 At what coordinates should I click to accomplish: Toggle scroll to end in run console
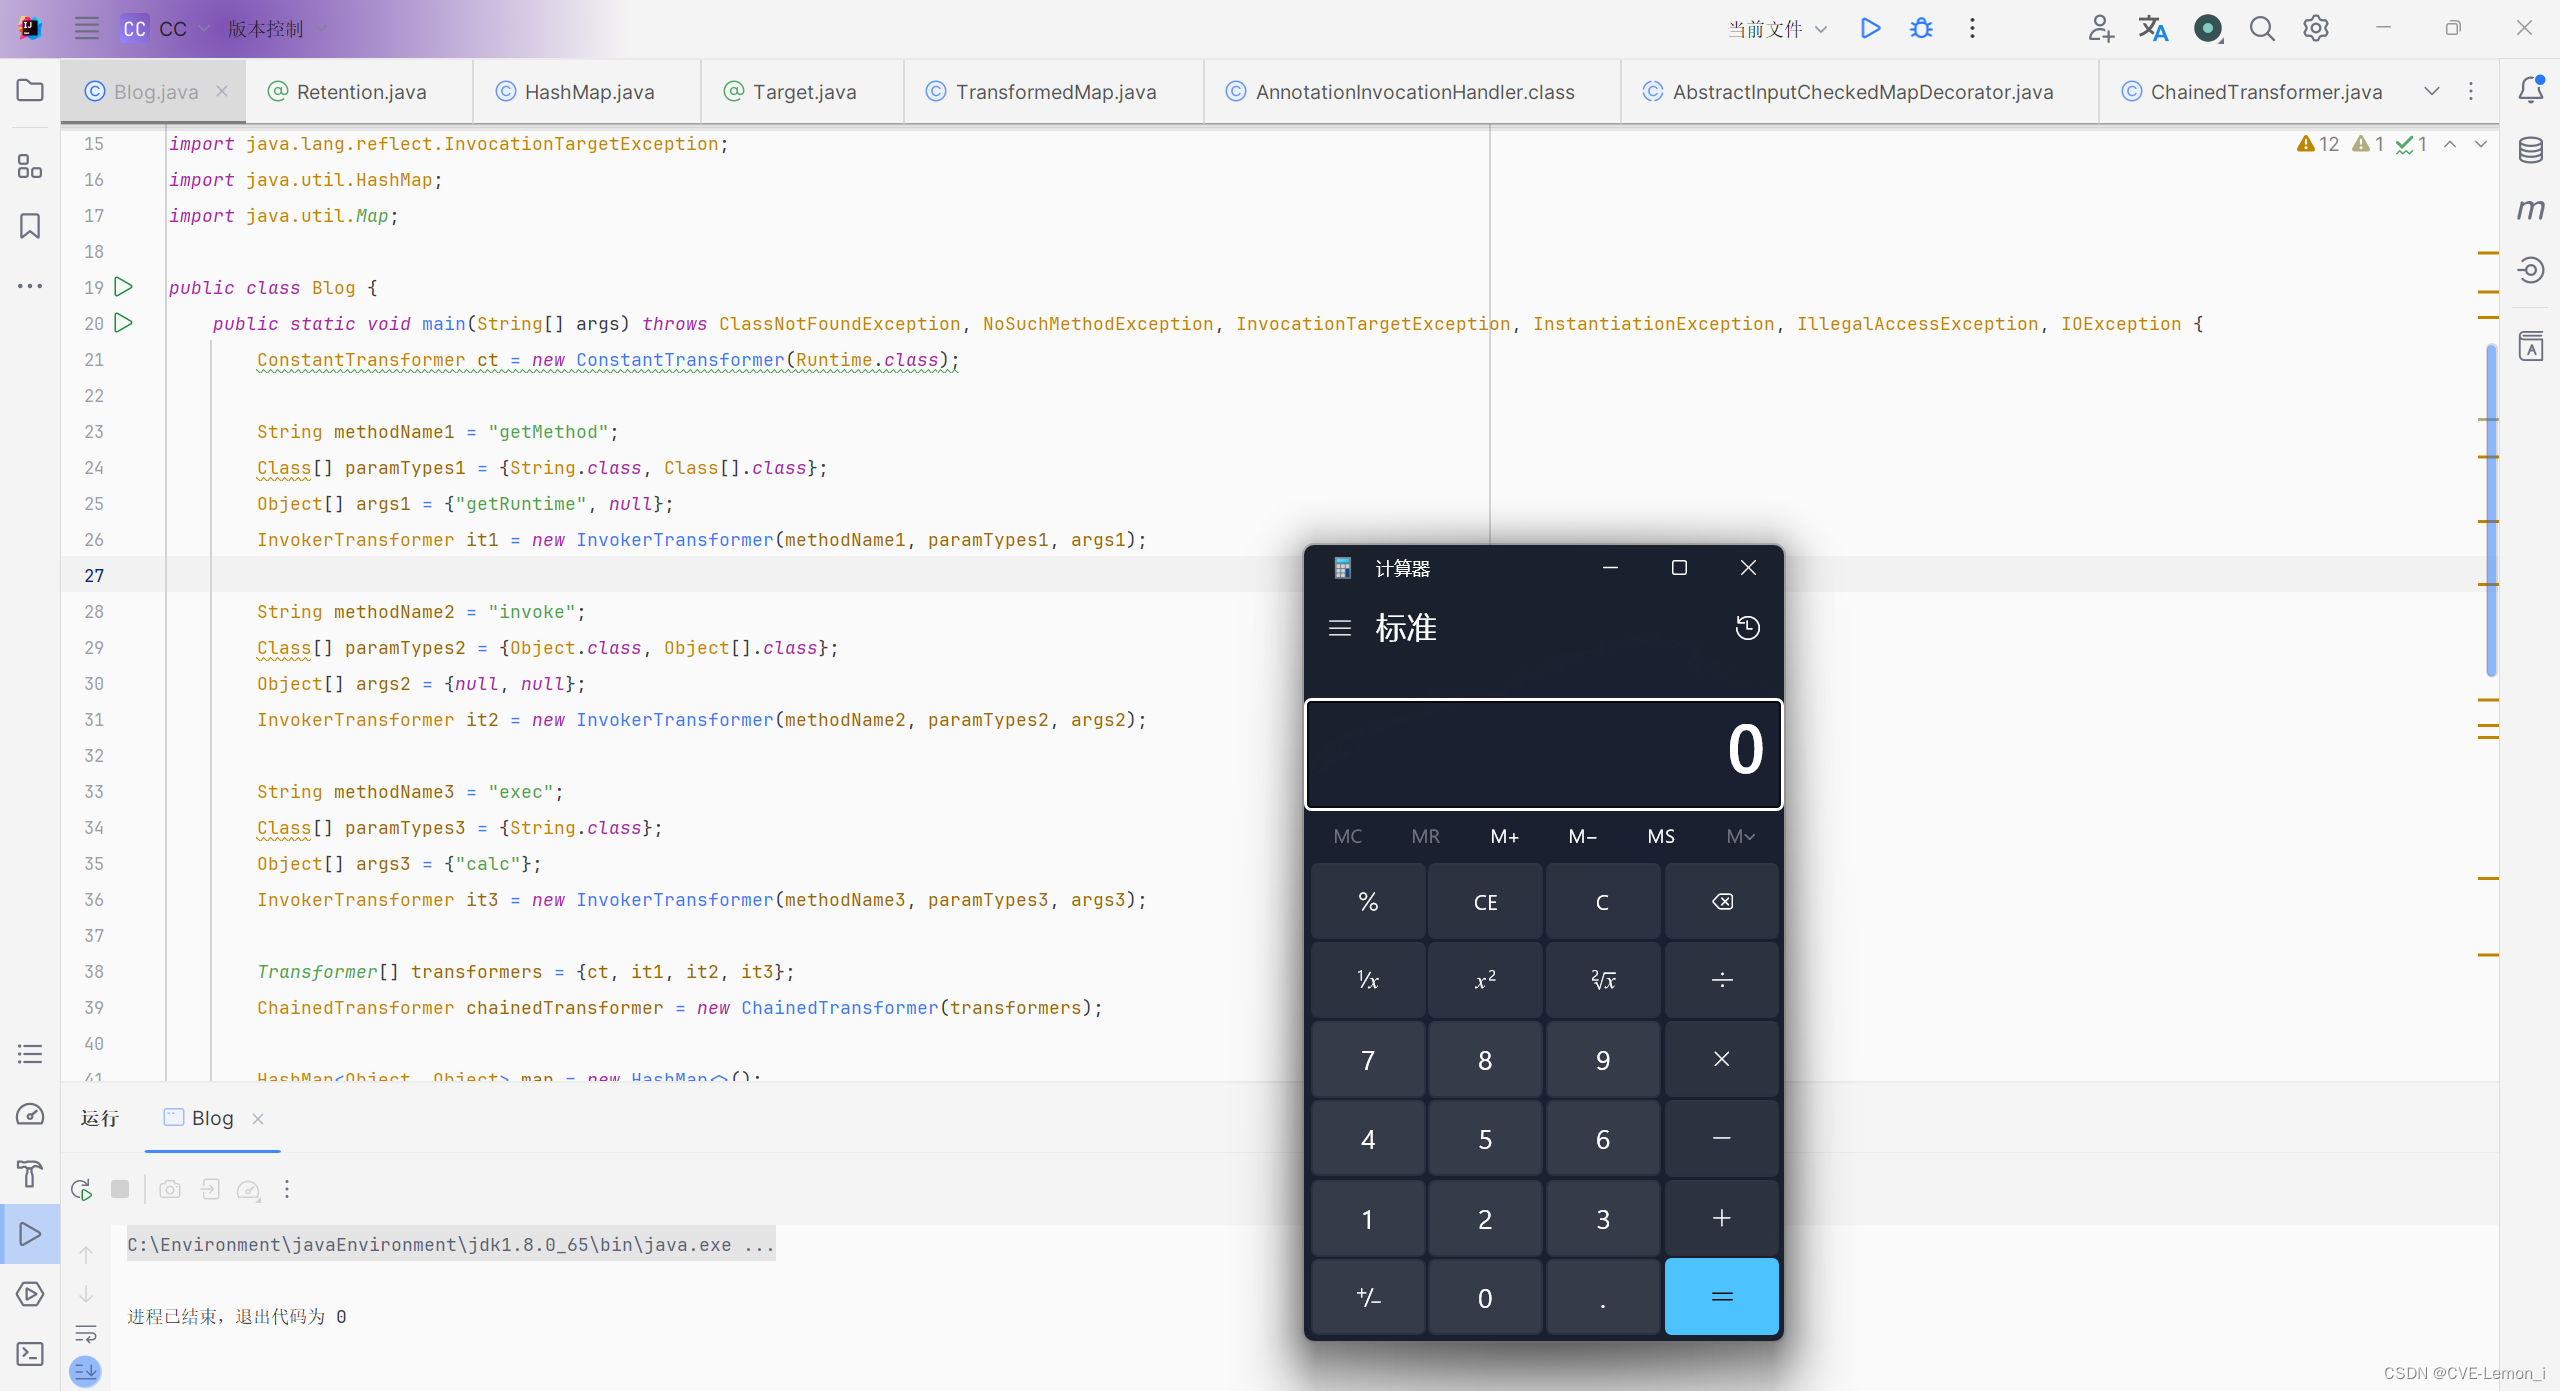tap(86, 1371)
